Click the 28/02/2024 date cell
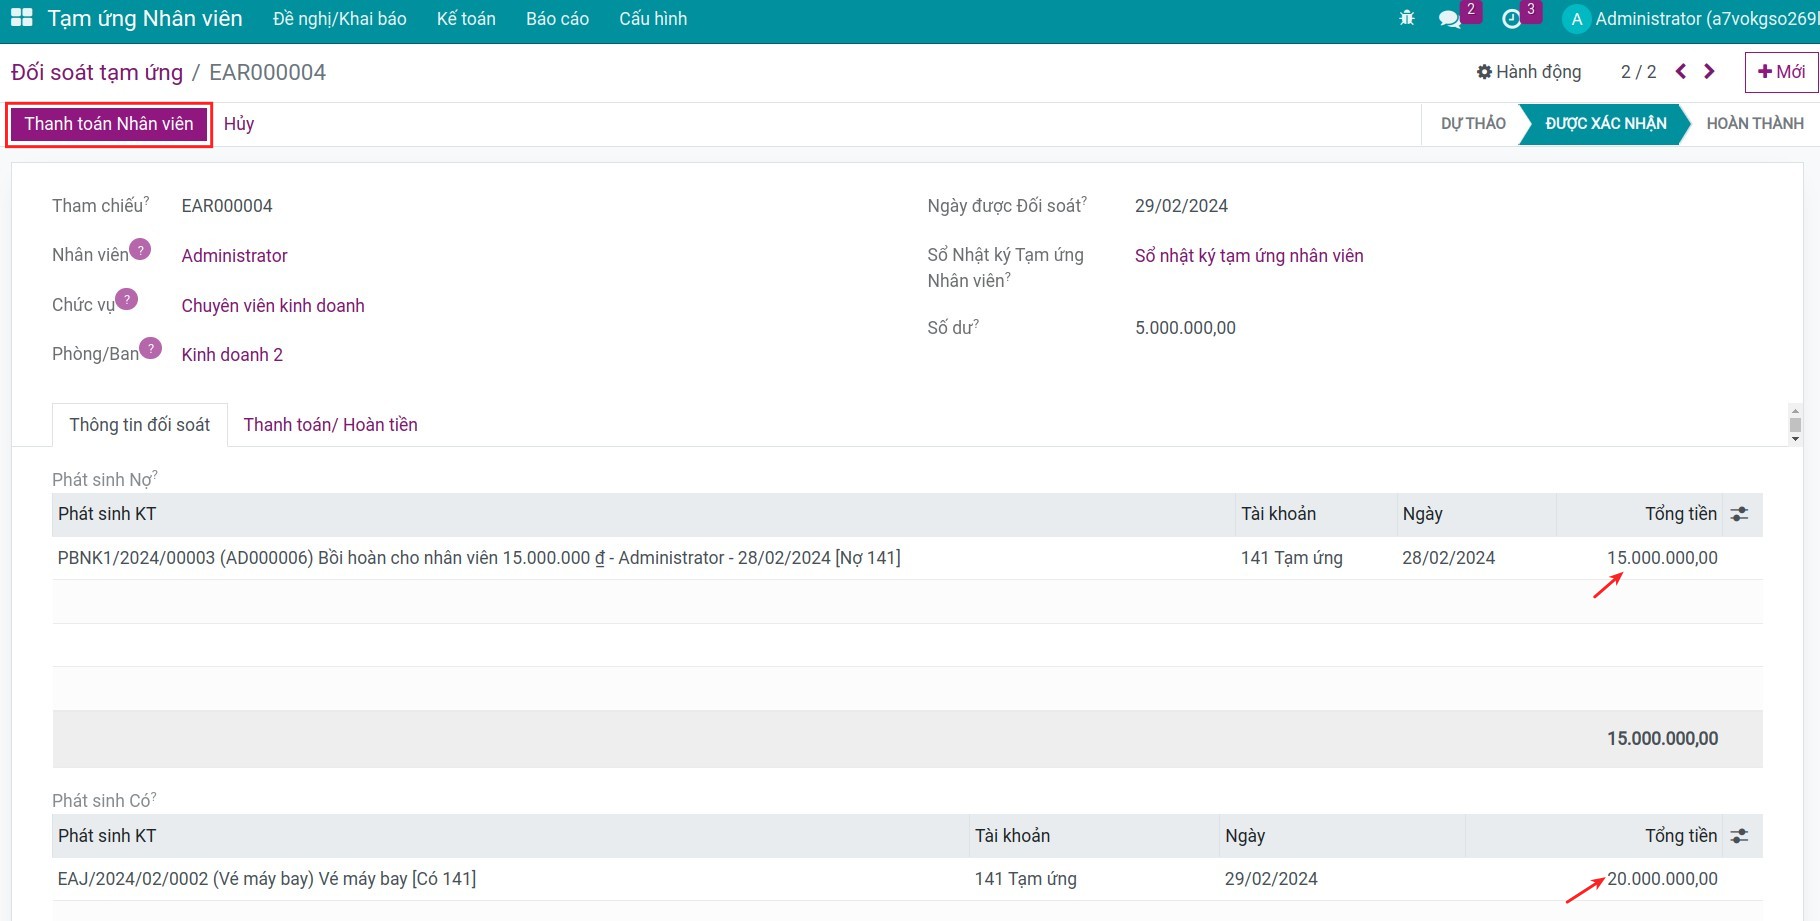The height and width of the screenshot is (921, 1820). (1448, 558)
